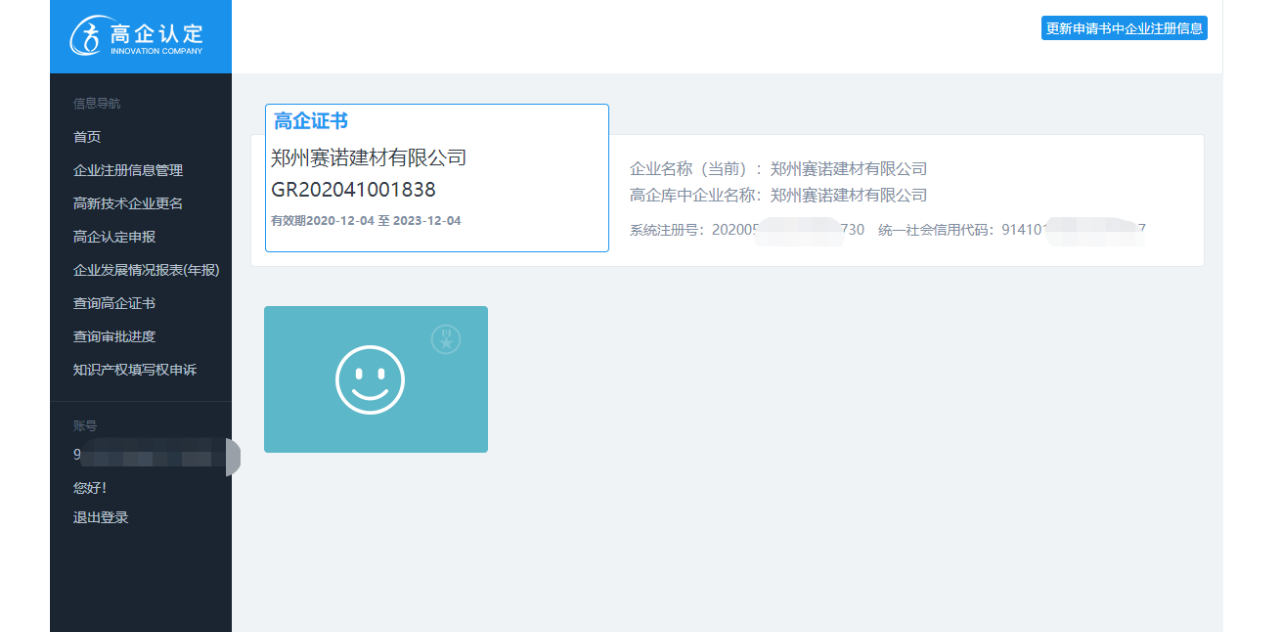Click the 高企证书 card title
This screenshot has width=1280, height=632.
(311, 121)
